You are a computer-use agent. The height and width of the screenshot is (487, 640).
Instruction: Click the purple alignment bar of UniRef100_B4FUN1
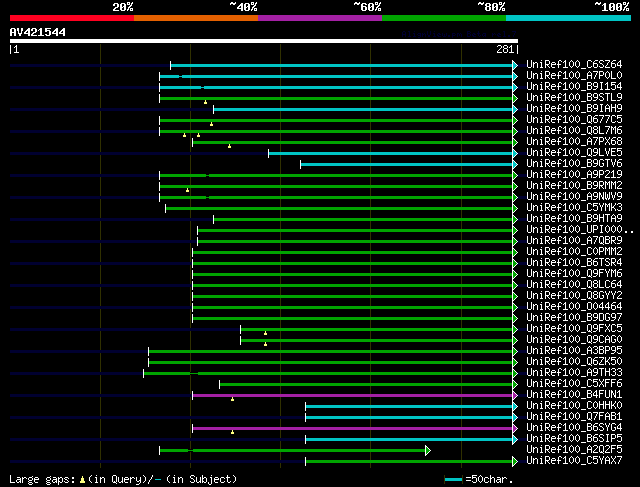[x=353, y=395]
